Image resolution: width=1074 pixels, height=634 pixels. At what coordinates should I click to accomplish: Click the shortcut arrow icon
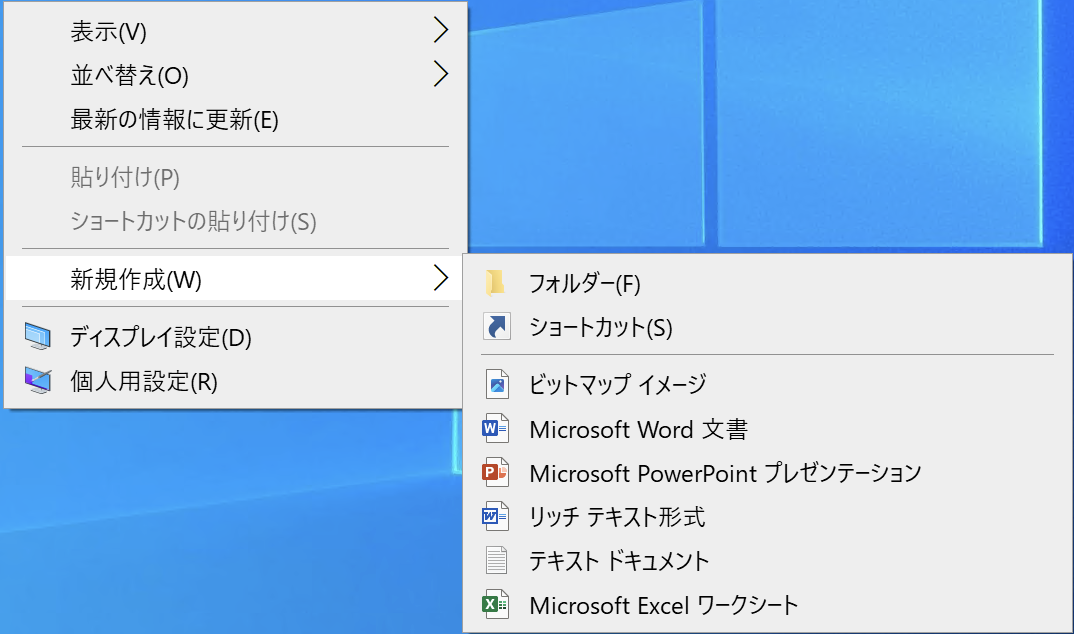click(496, 327)
